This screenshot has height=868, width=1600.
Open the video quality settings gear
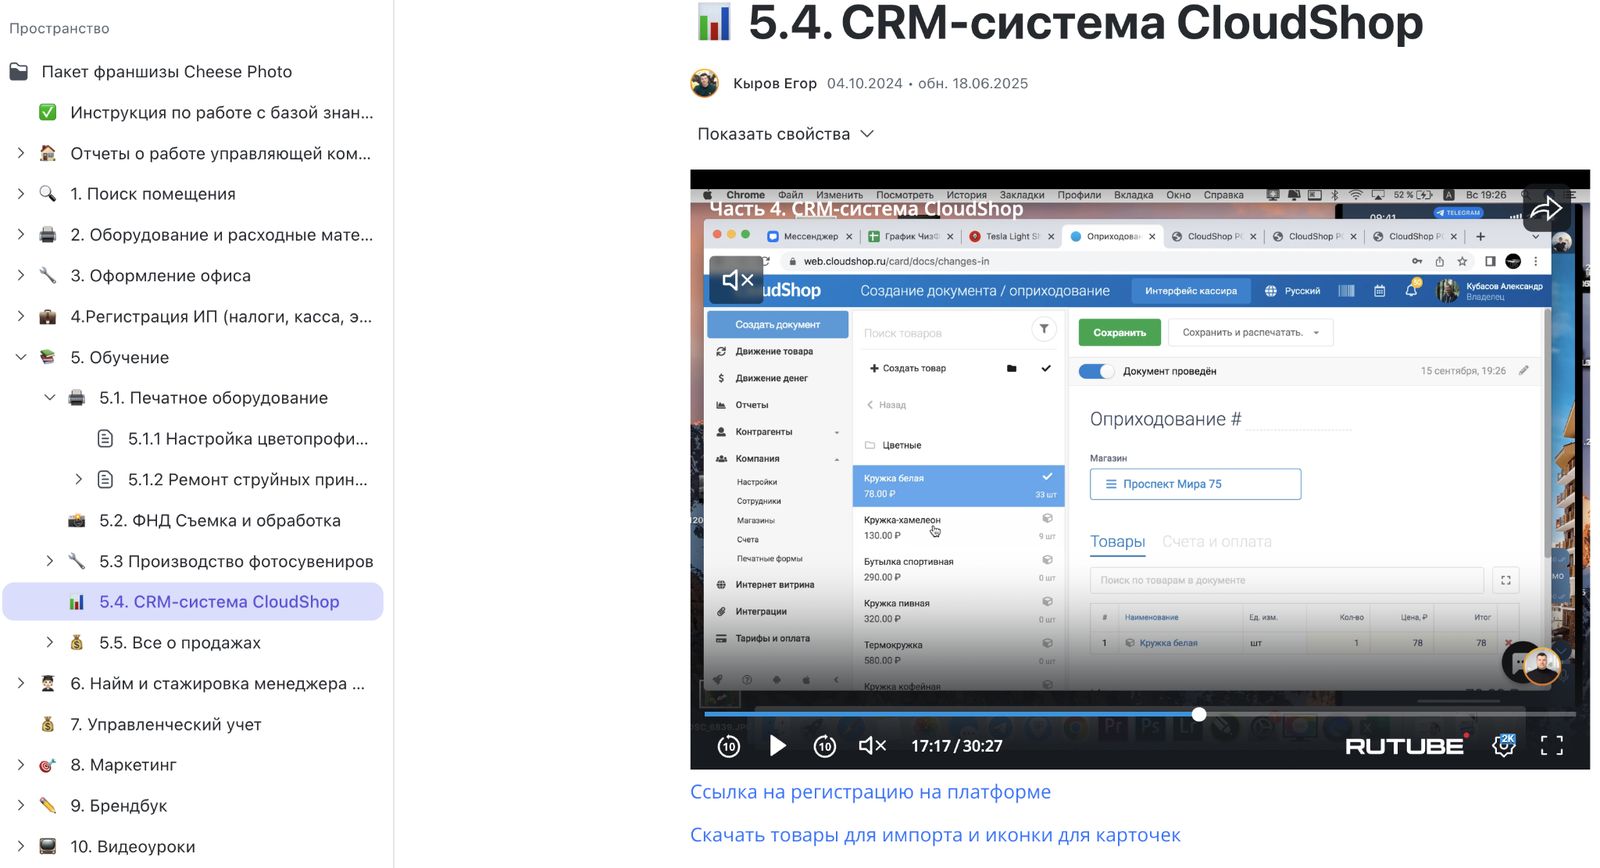[1504, 745]
